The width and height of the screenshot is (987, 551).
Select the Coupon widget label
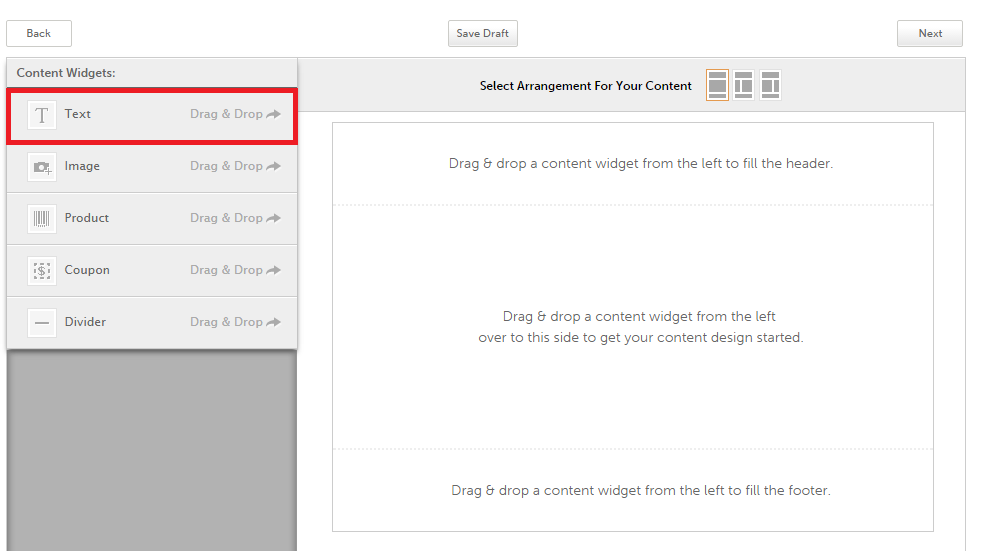(x=87, y=270)
